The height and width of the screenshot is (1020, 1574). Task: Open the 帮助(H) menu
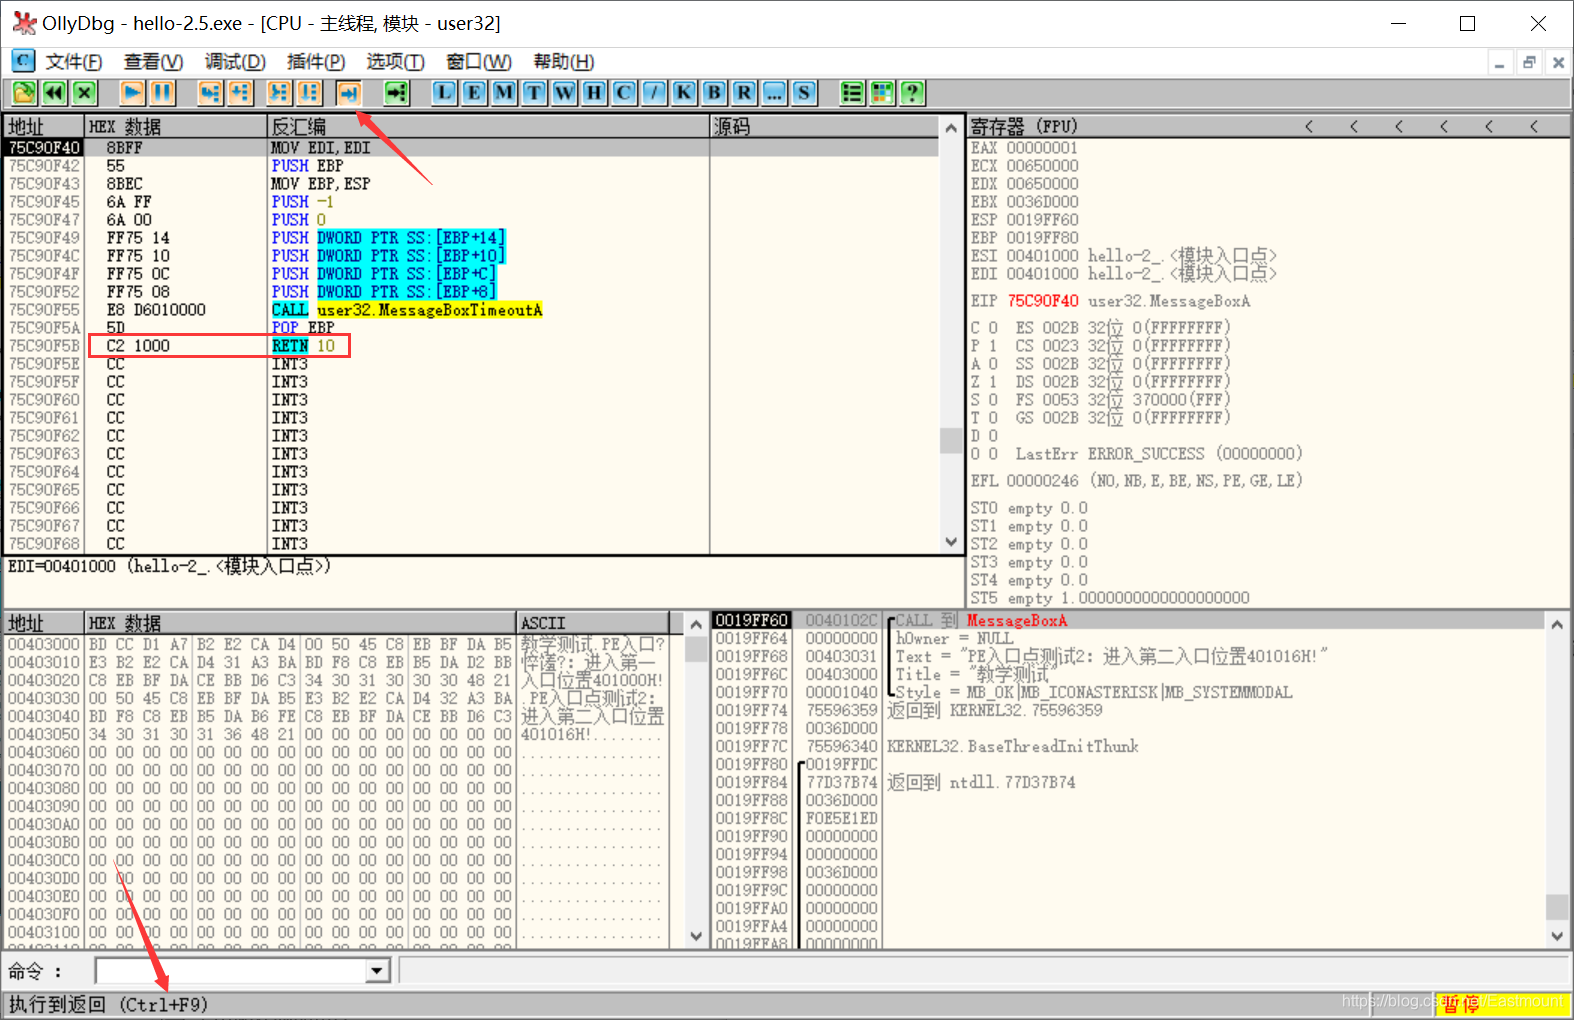[564, 62]
